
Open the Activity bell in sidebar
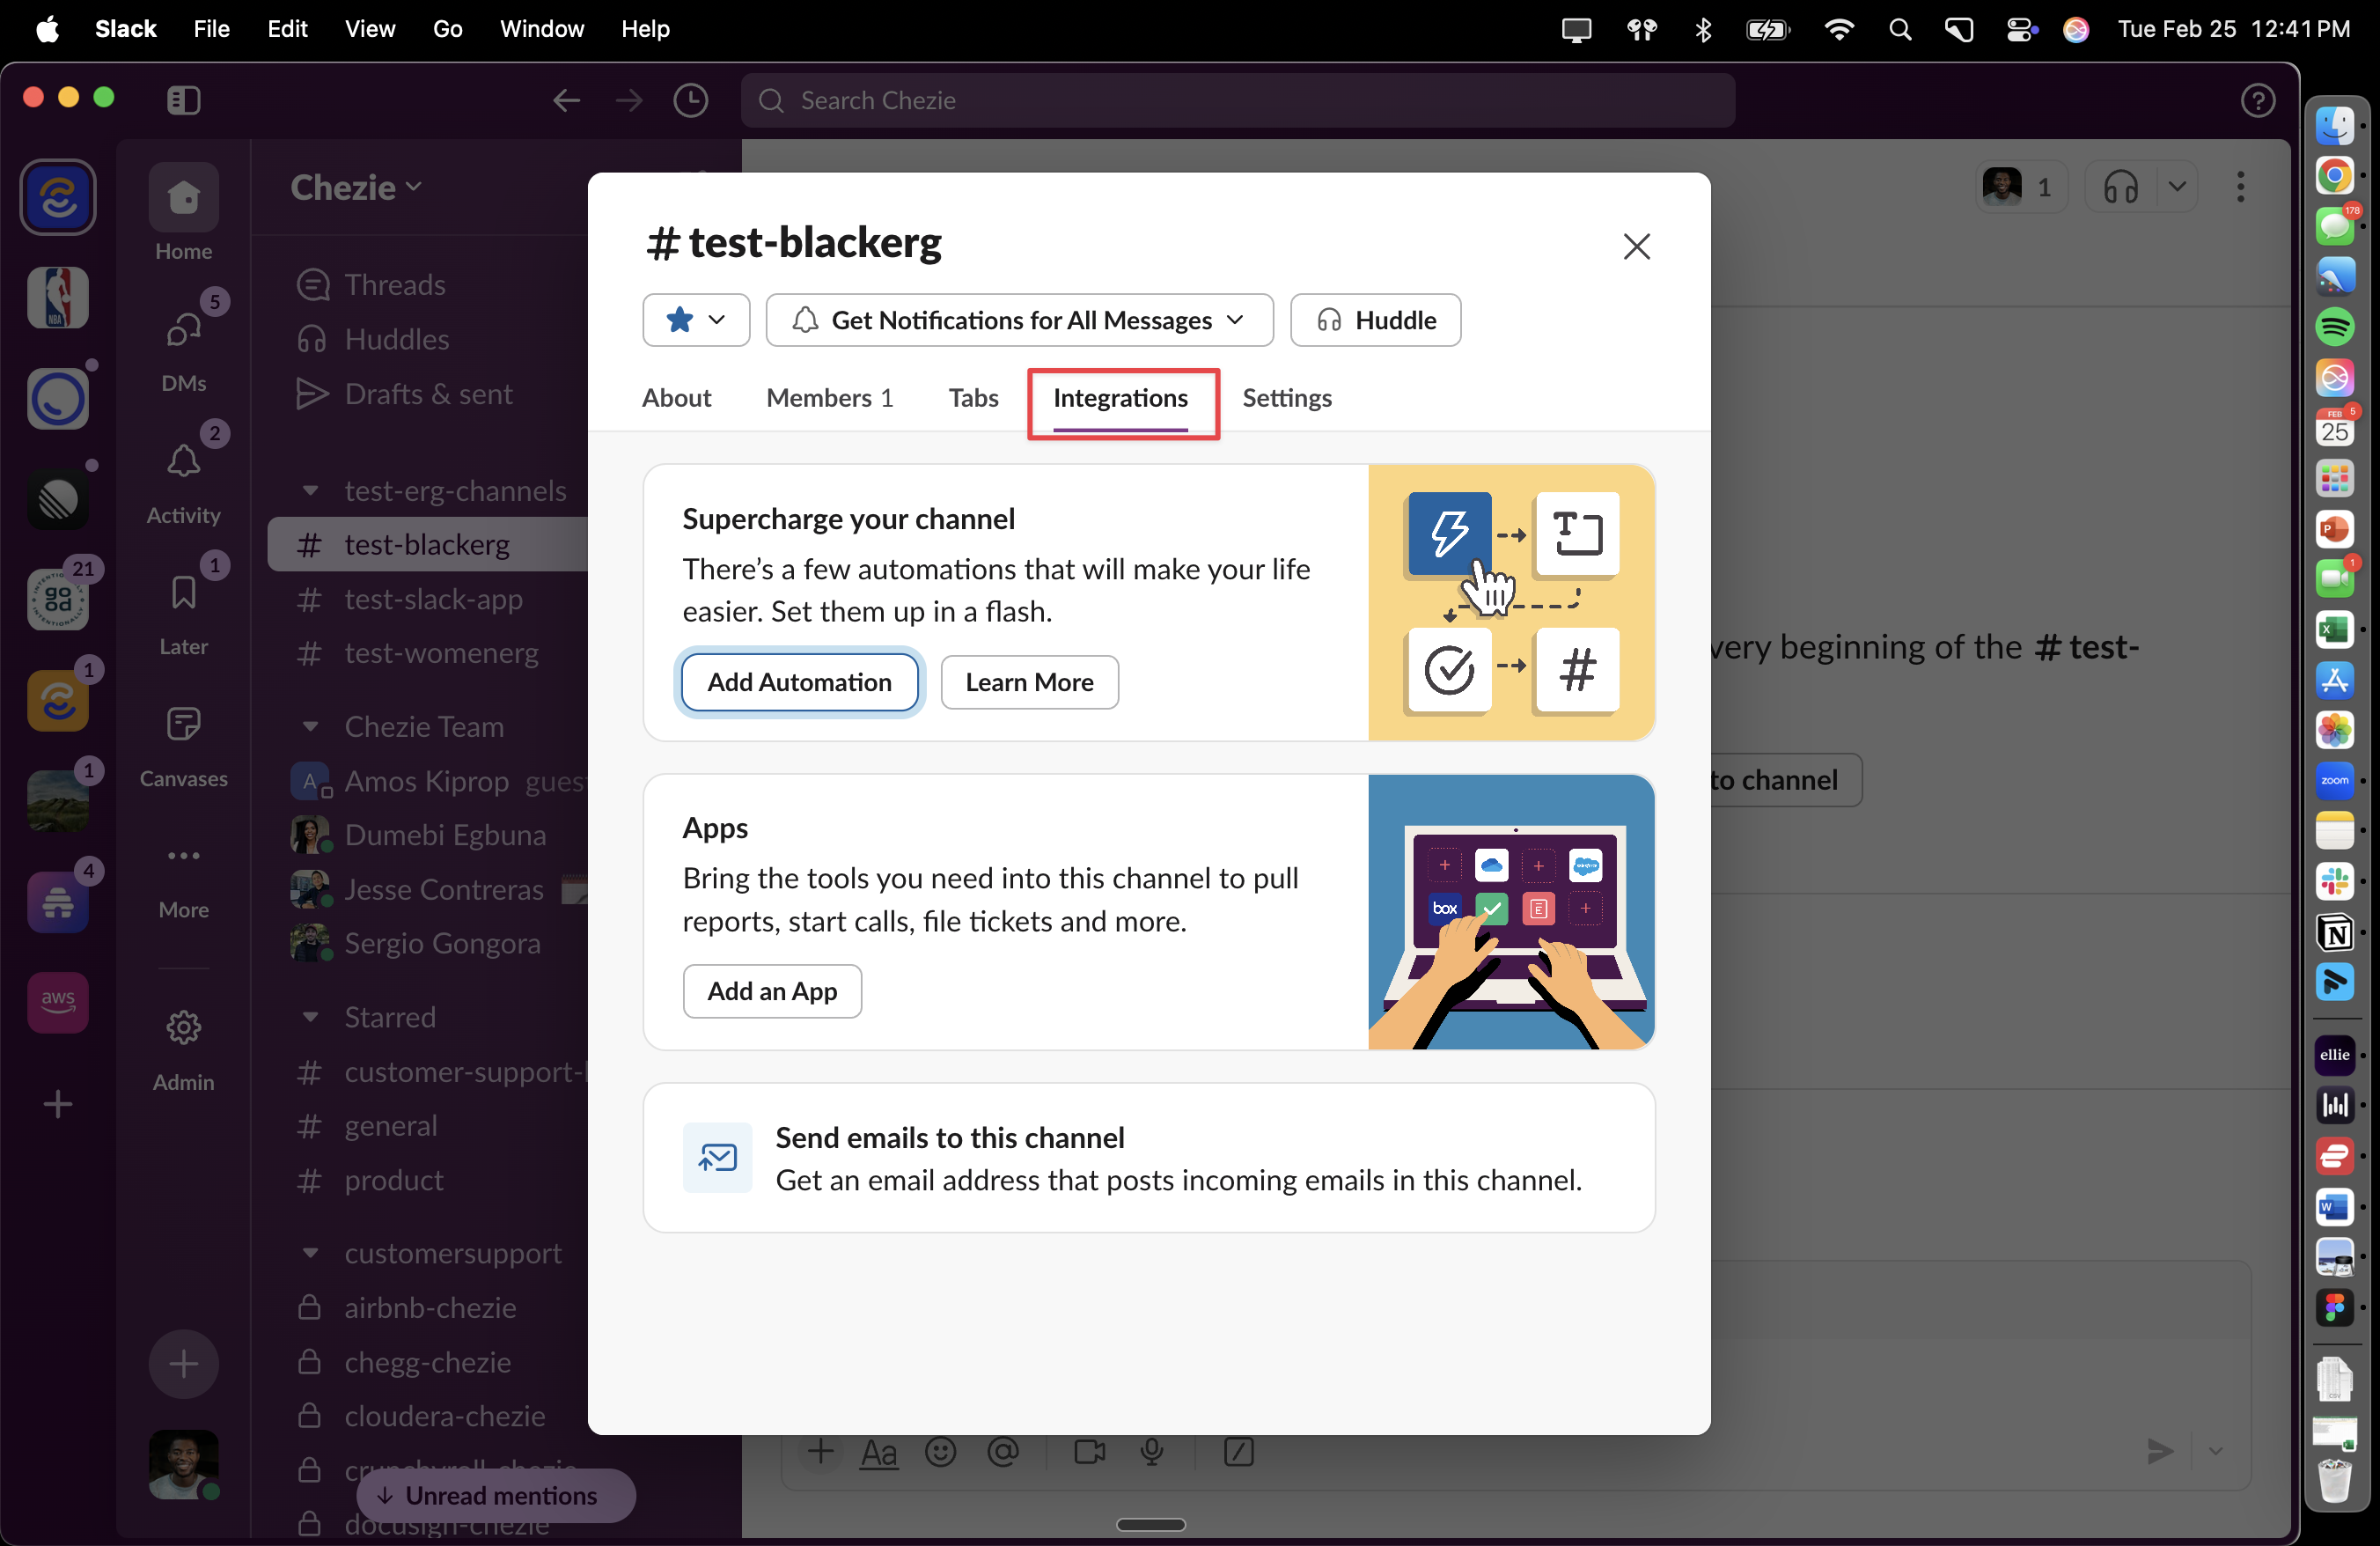(x=183, y=463)
